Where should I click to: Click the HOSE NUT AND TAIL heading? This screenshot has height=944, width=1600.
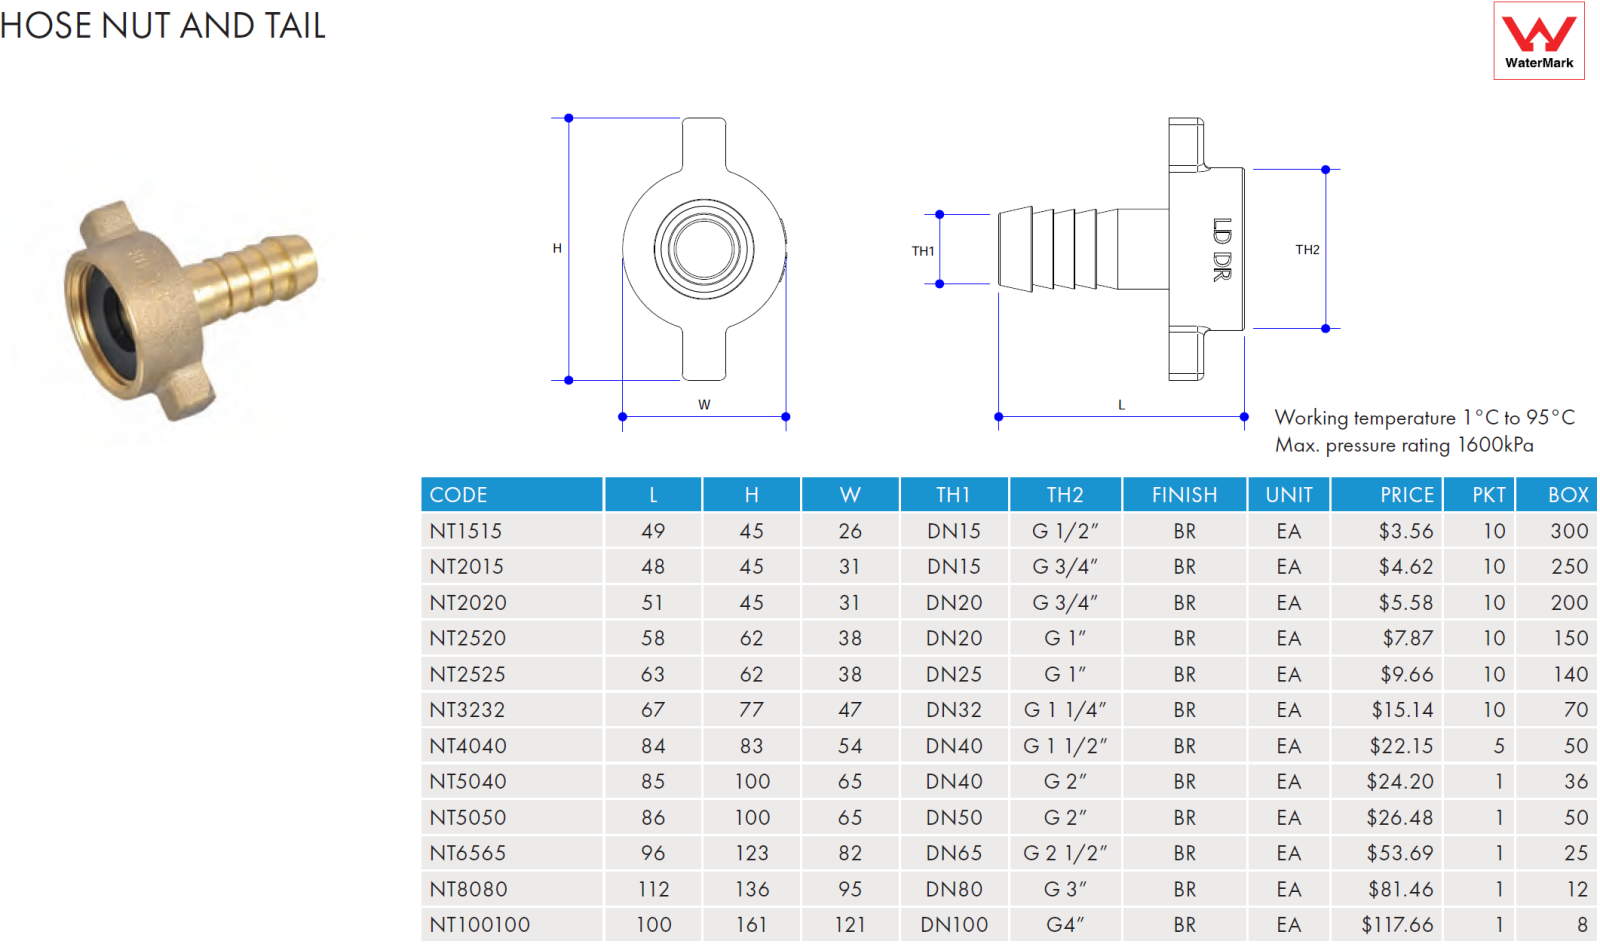click(x=163, y=26)
